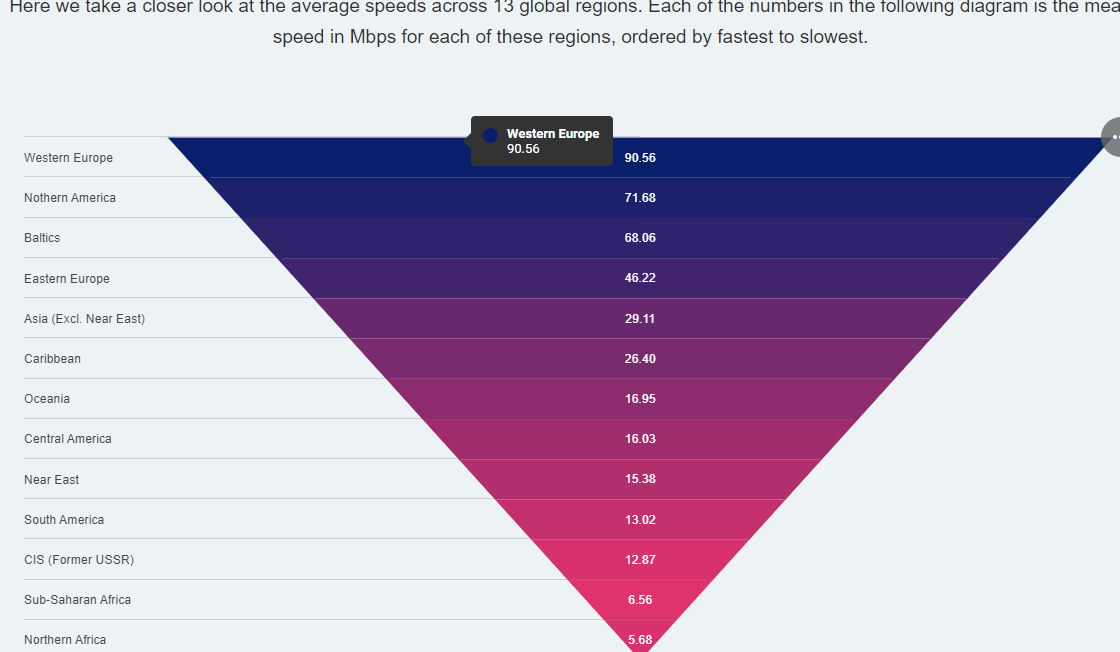Viewport: 1120px width, 652px height.
Task: Click the 16.03 Central America funnel value
Action: [x=640, y=439]
